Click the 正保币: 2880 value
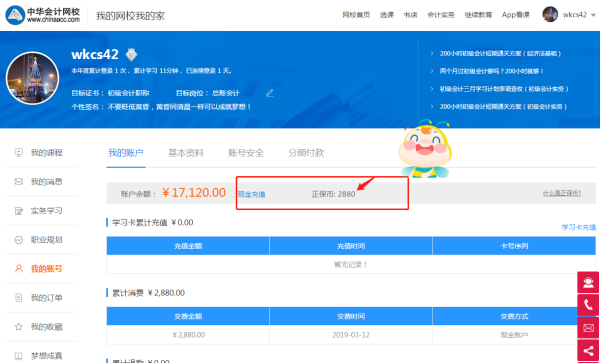 point(333,194)
